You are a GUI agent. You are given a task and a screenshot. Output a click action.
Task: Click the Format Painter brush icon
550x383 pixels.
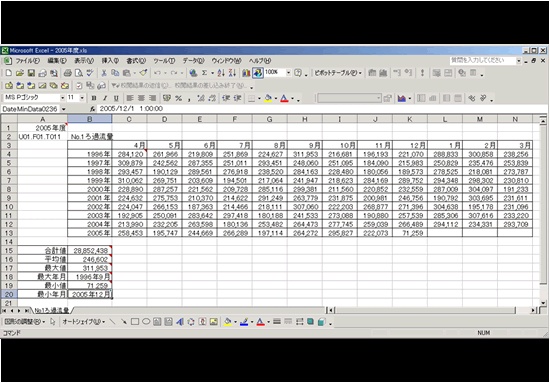click(x=143, y=73)
